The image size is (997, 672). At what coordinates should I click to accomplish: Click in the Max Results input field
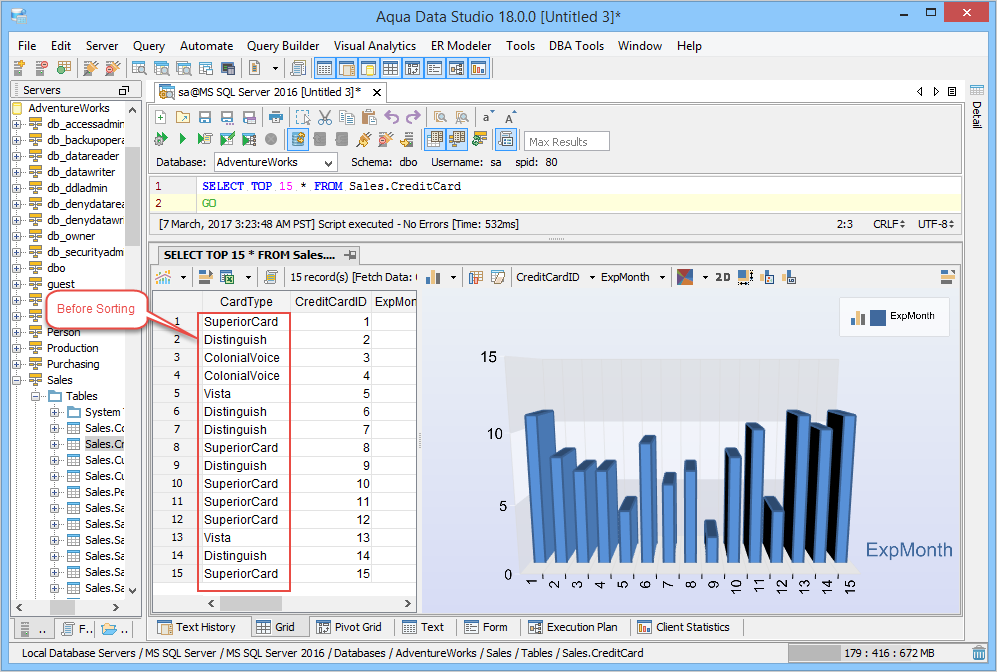567,142
